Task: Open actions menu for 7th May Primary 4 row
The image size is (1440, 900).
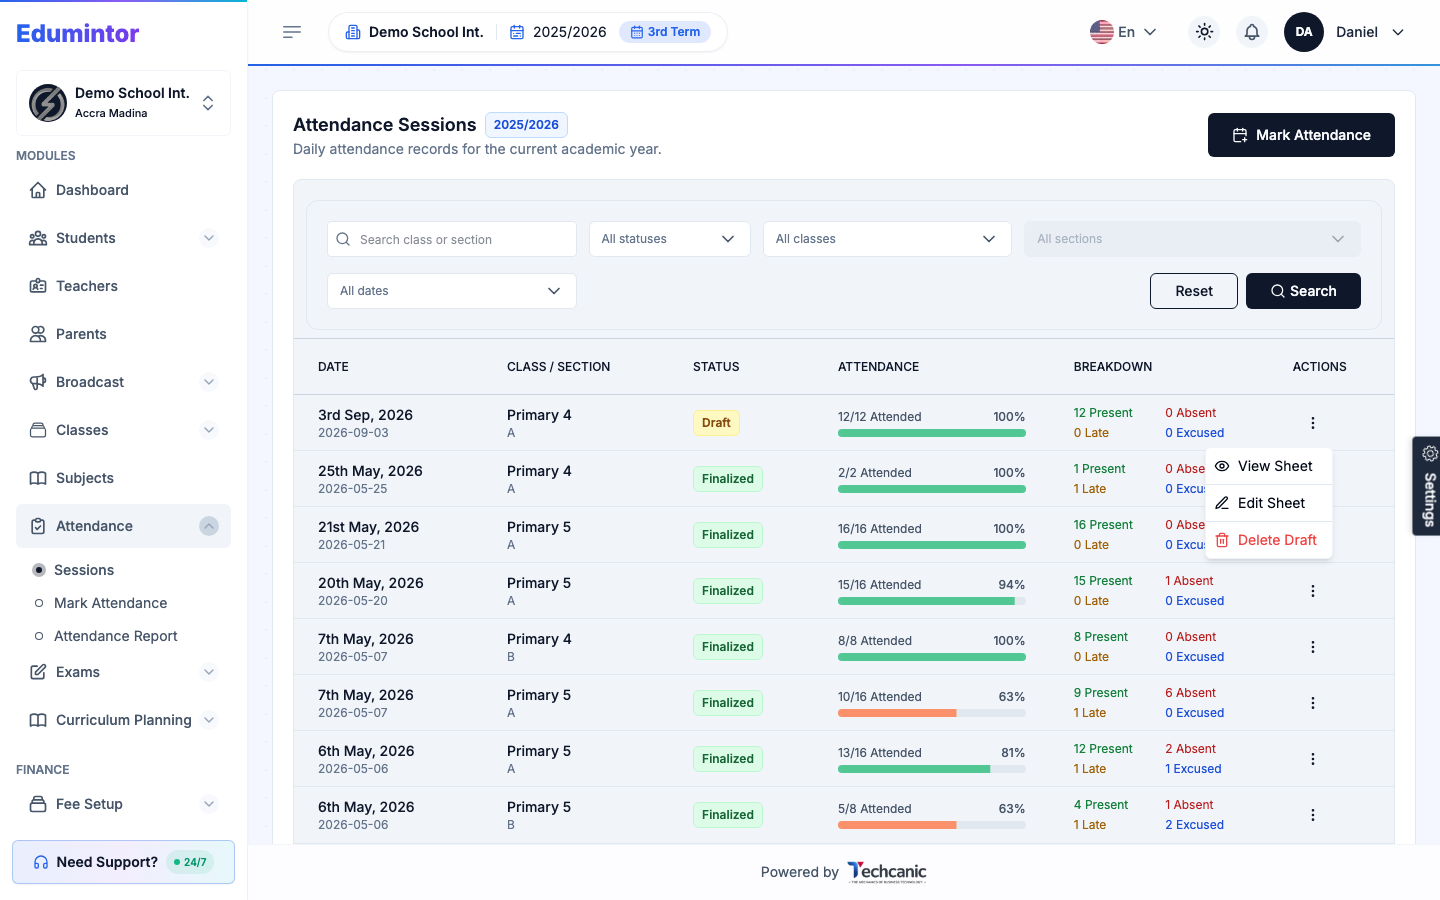Action: (1312, 647)
